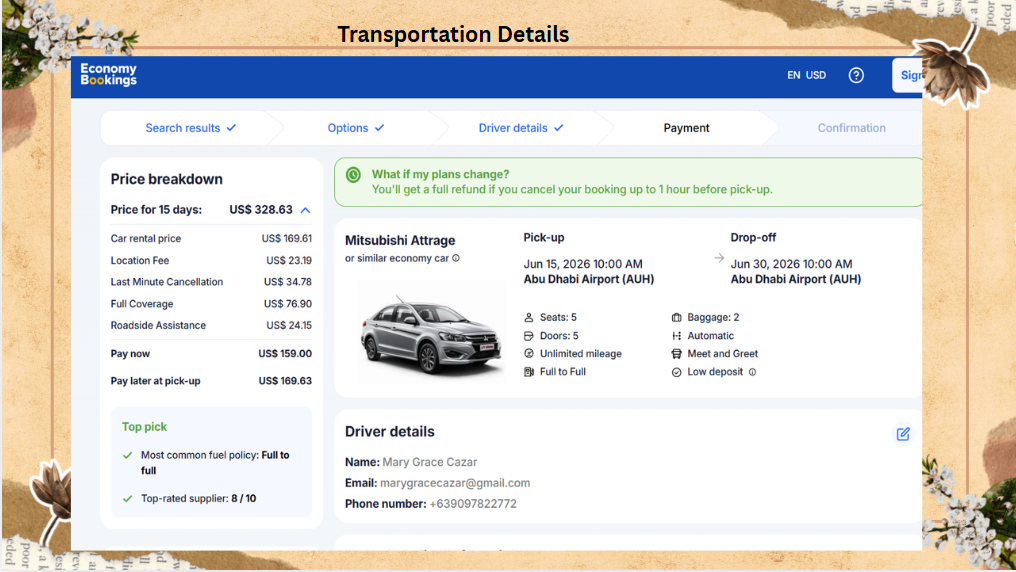Click the Mitsubishi Attrage car title
Screen dimensions: 1016x572
coord(400,240)
